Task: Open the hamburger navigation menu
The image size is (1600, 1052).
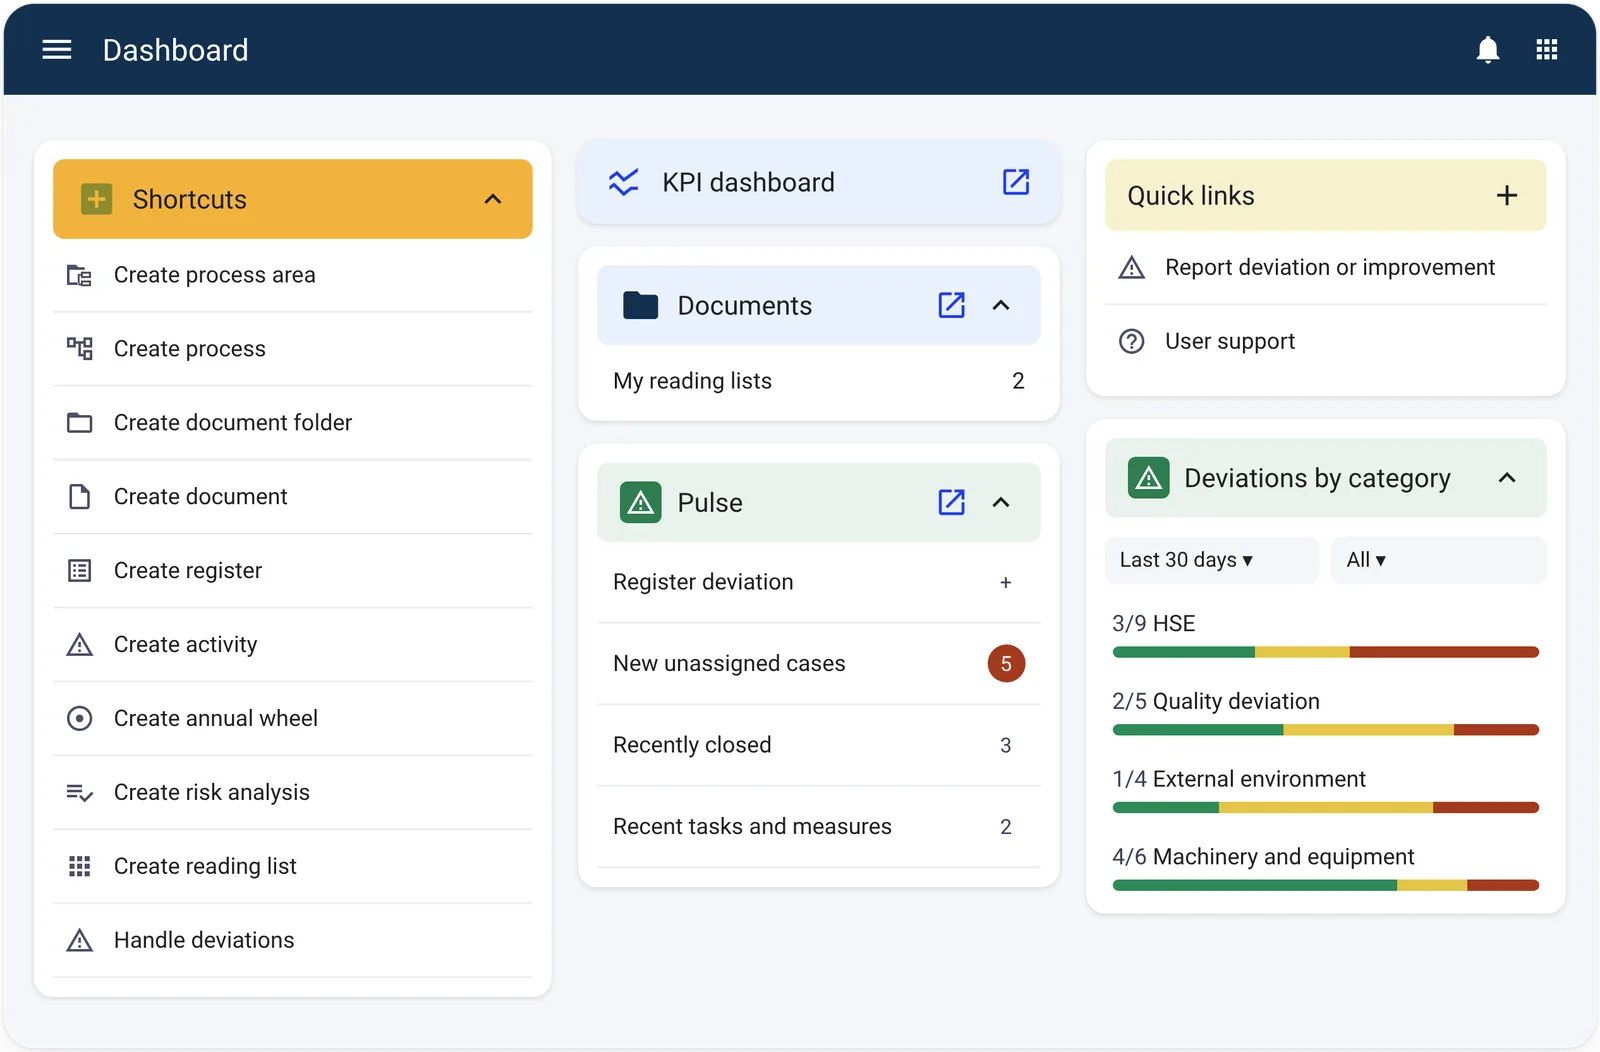Action: click(57, 50)
